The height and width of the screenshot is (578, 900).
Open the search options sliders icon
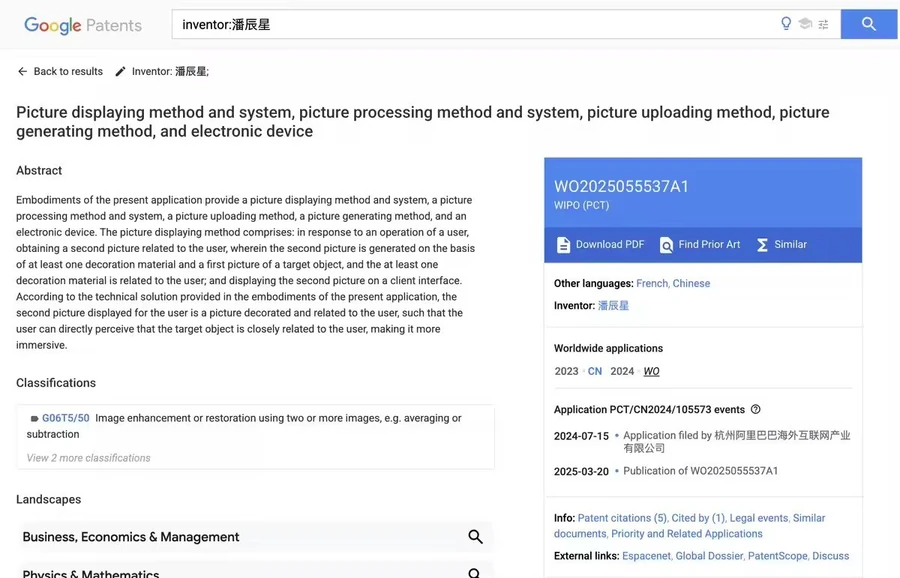pyautogui.click(x=824, y=24)
